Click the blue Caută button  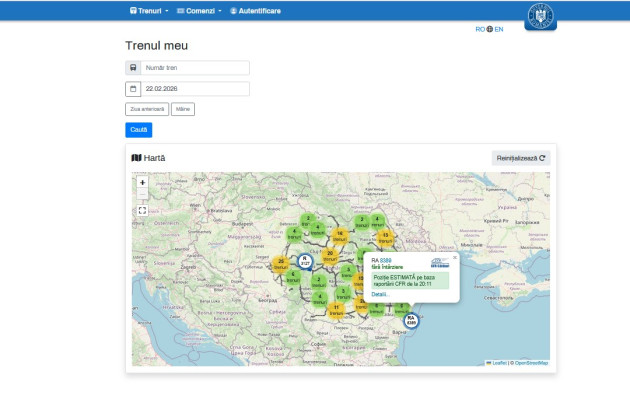click(139, 130)
